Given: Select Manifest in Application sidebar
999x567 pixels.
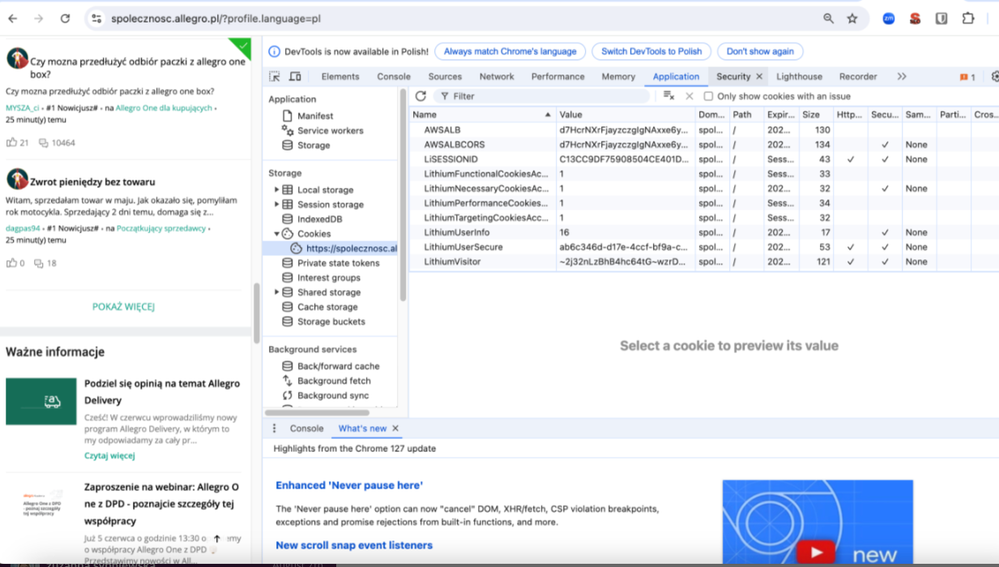Looking at the screenshot, I should click(315, 115).
